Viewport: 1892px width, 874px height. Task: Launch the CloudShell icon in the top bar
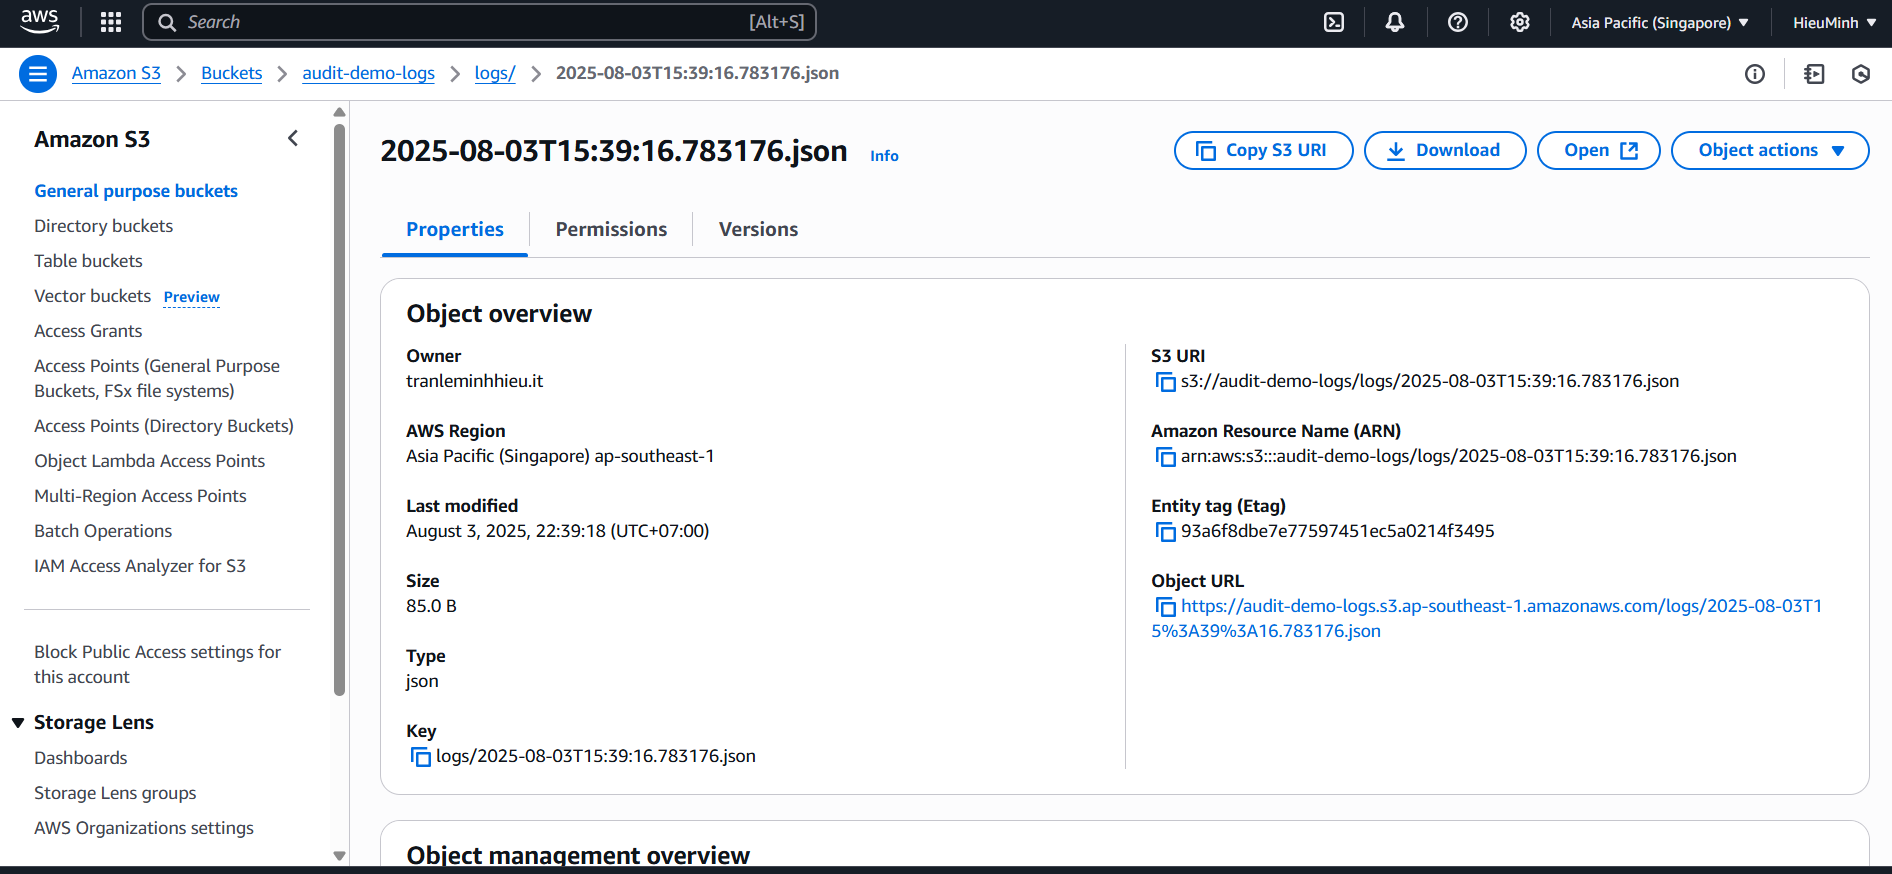[x=1334, y=22]
